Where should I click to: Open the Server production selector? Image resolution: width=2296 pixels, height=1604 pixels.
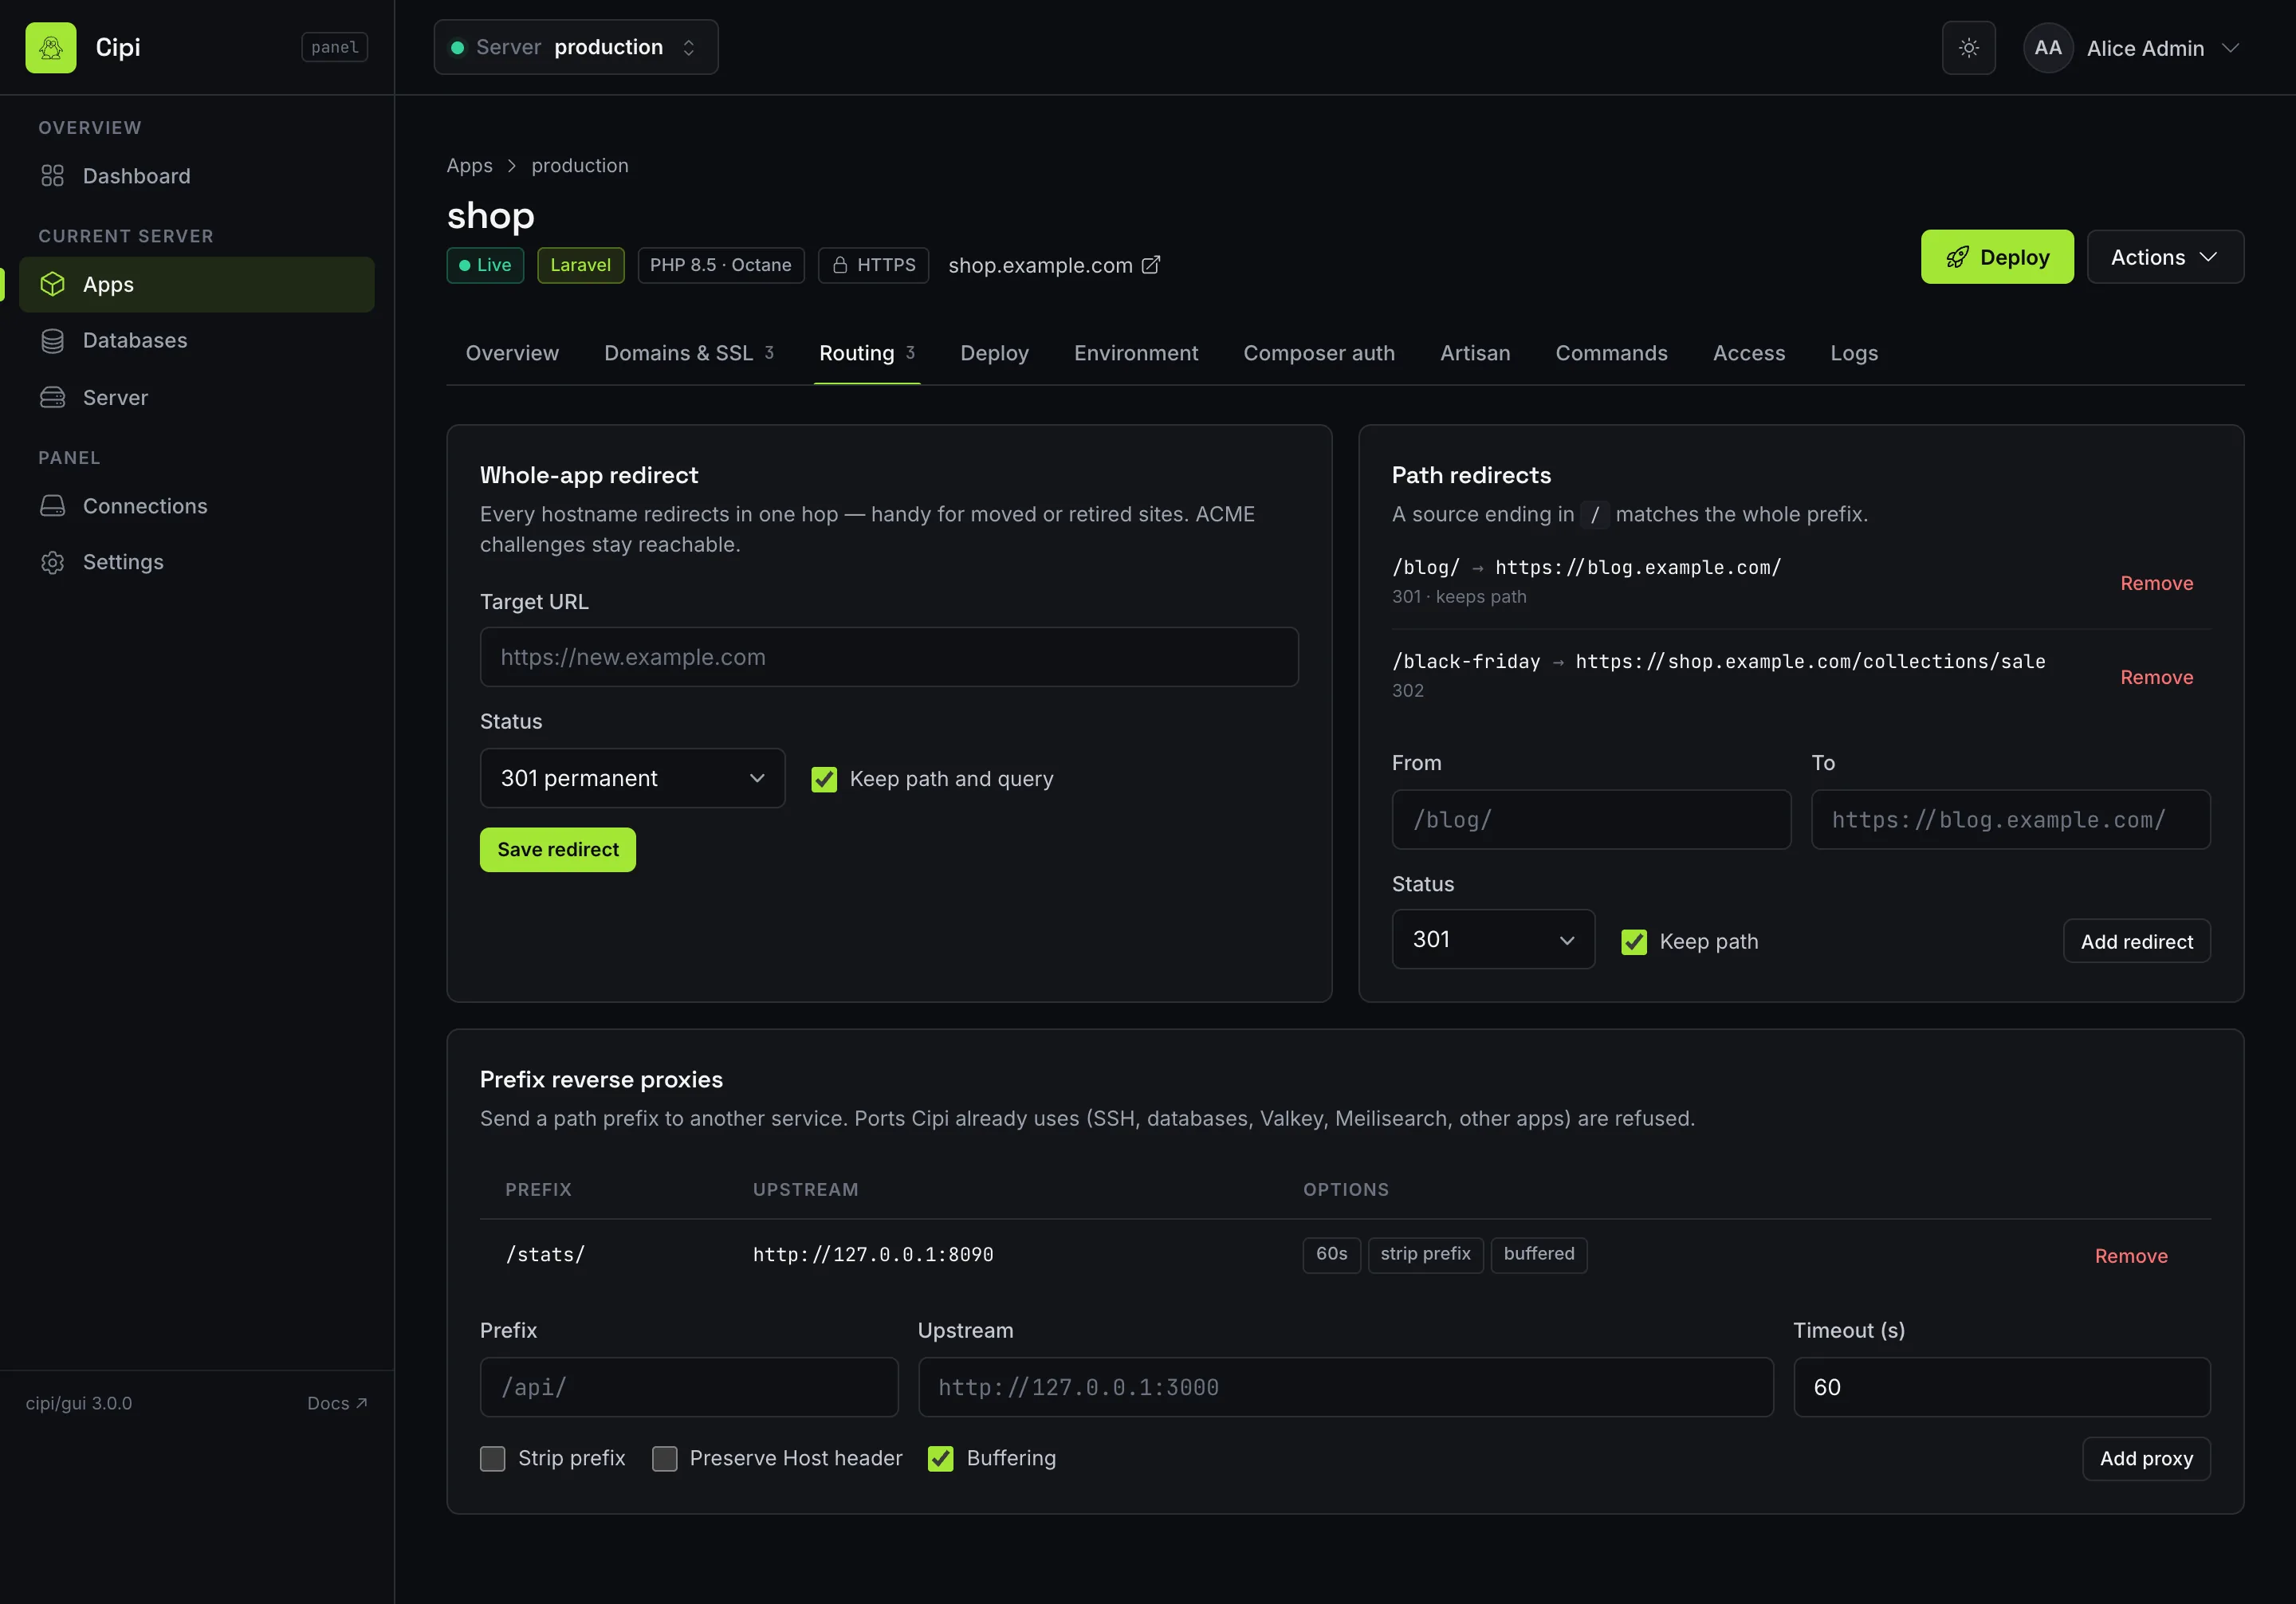[576, 47]
